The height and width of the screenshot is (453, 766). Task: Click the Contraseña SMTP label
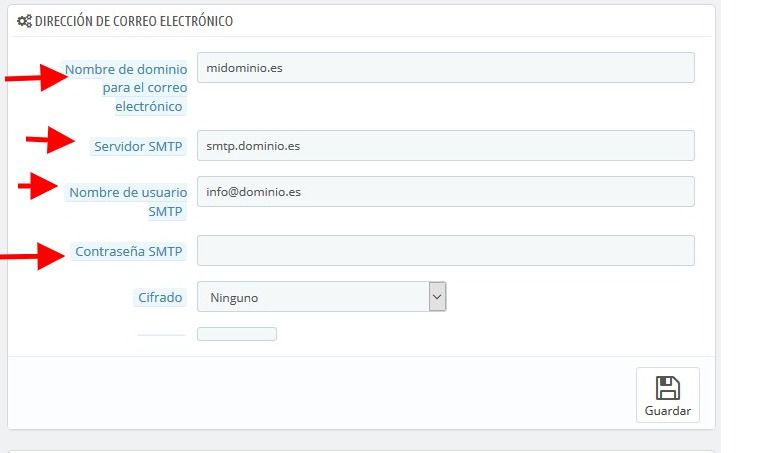click(128, 252)
